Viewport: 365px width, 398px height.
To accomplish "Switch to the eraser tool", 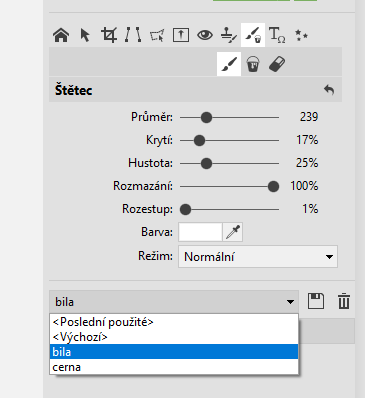I will pyautogui.click(x=277, y=64).
